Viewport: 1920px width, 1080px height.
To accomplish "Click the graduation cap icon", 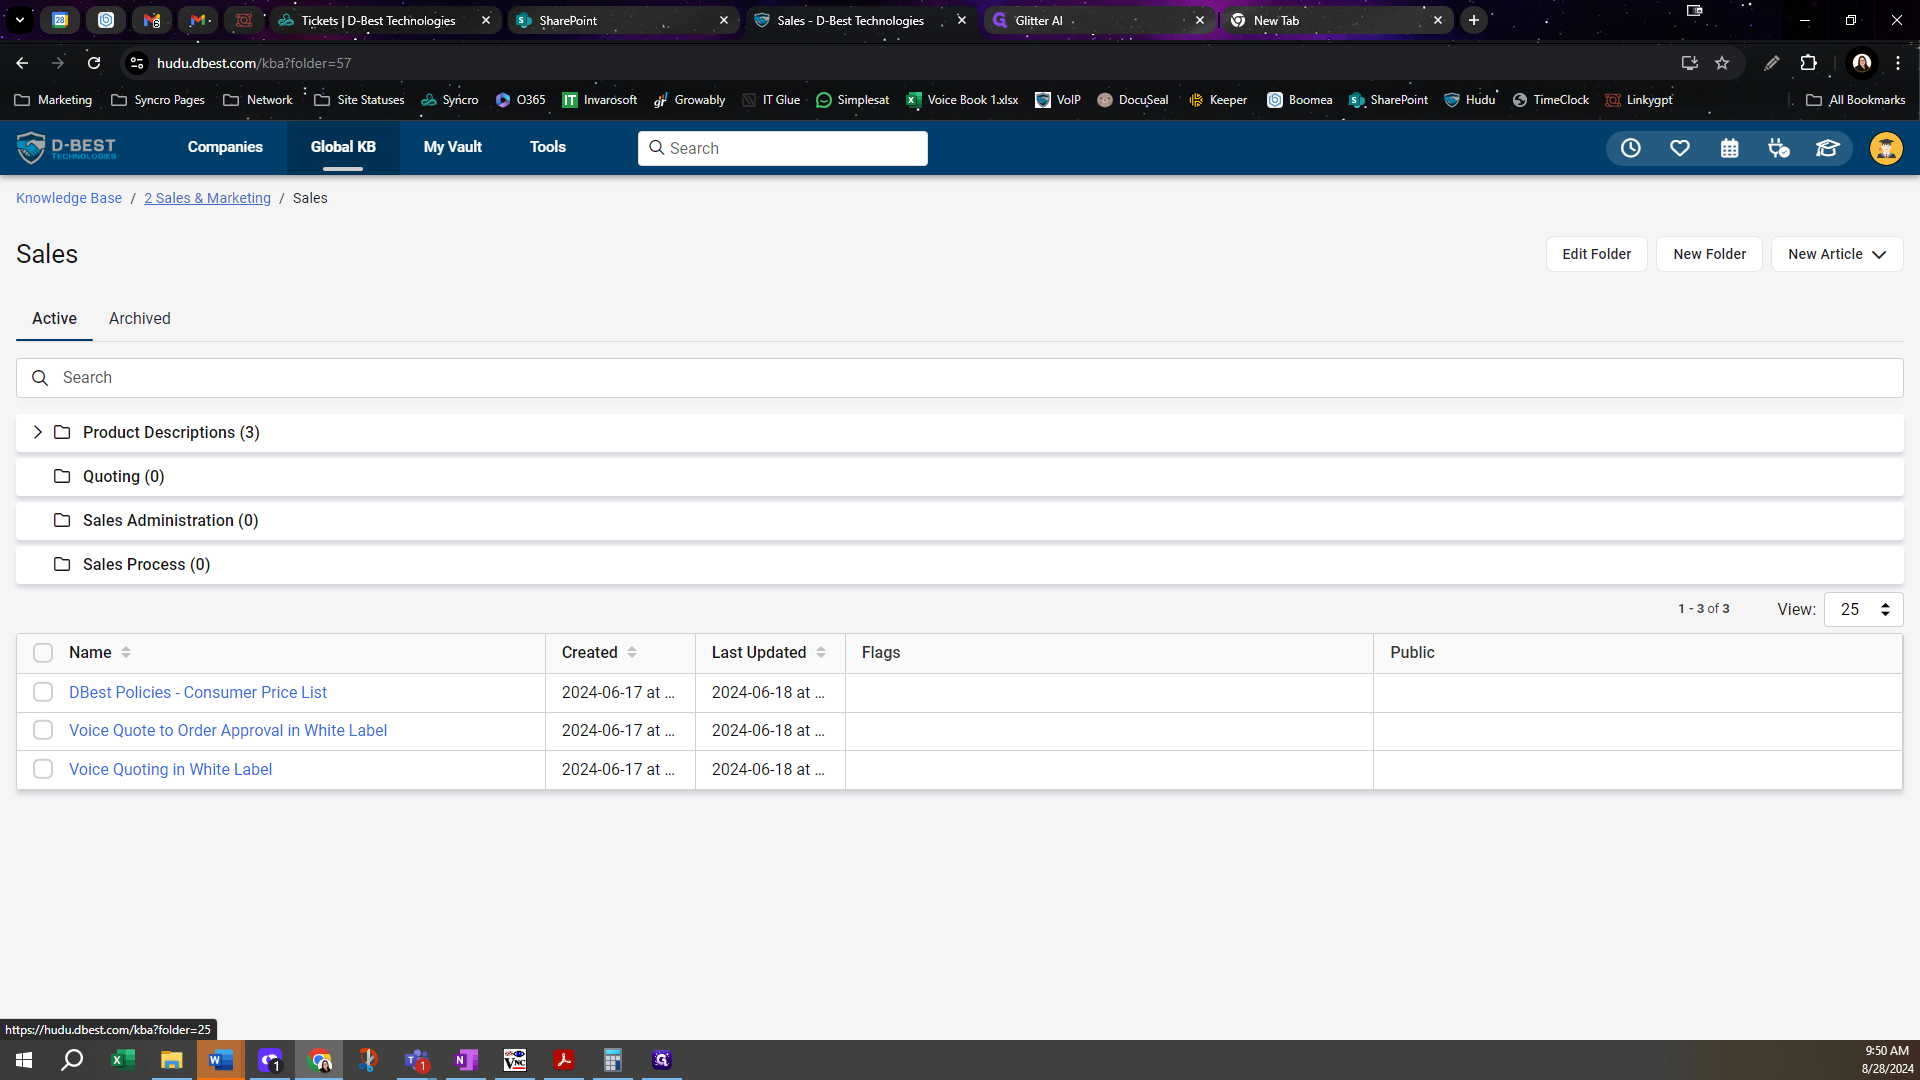I will coord(1827,148).
